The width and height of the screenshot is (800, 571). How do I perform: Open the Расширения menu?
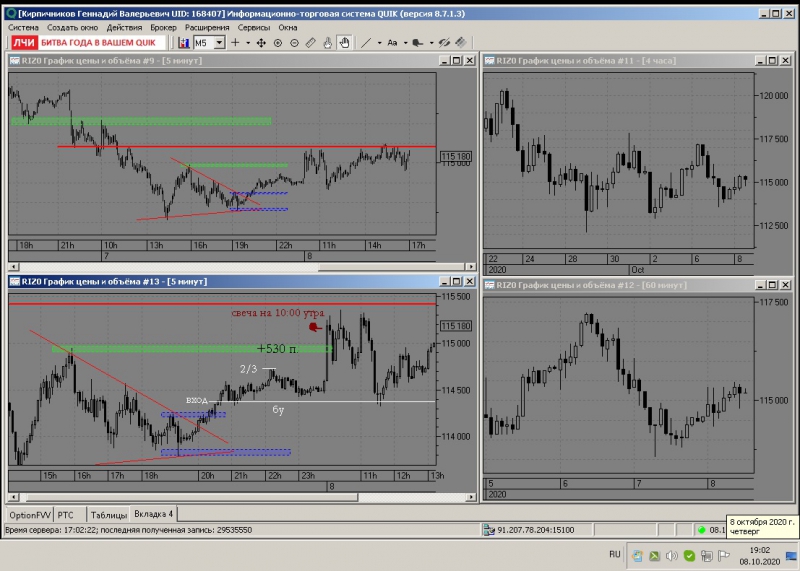coord(207,28)
